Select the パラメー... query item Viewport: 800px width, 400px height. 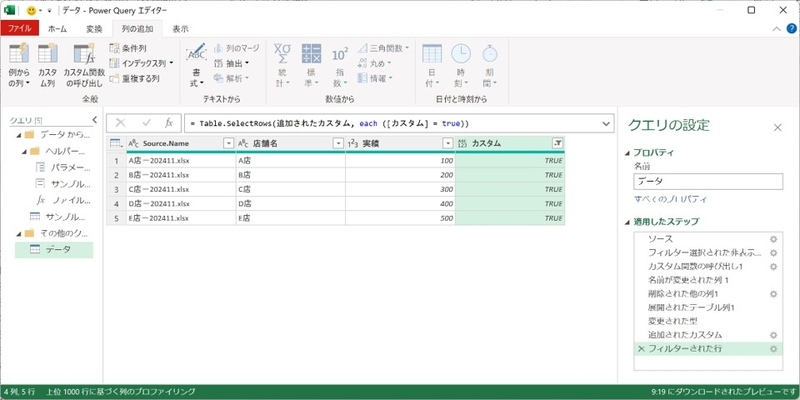tap(63, 167)
